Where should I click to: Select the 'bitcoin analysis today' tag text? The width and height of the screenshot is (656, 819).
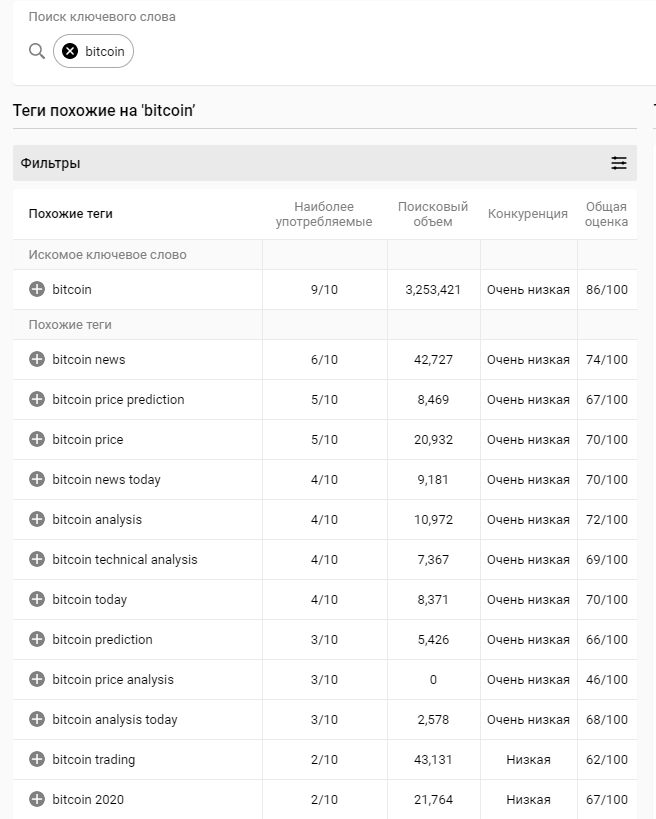click(115, 719)
